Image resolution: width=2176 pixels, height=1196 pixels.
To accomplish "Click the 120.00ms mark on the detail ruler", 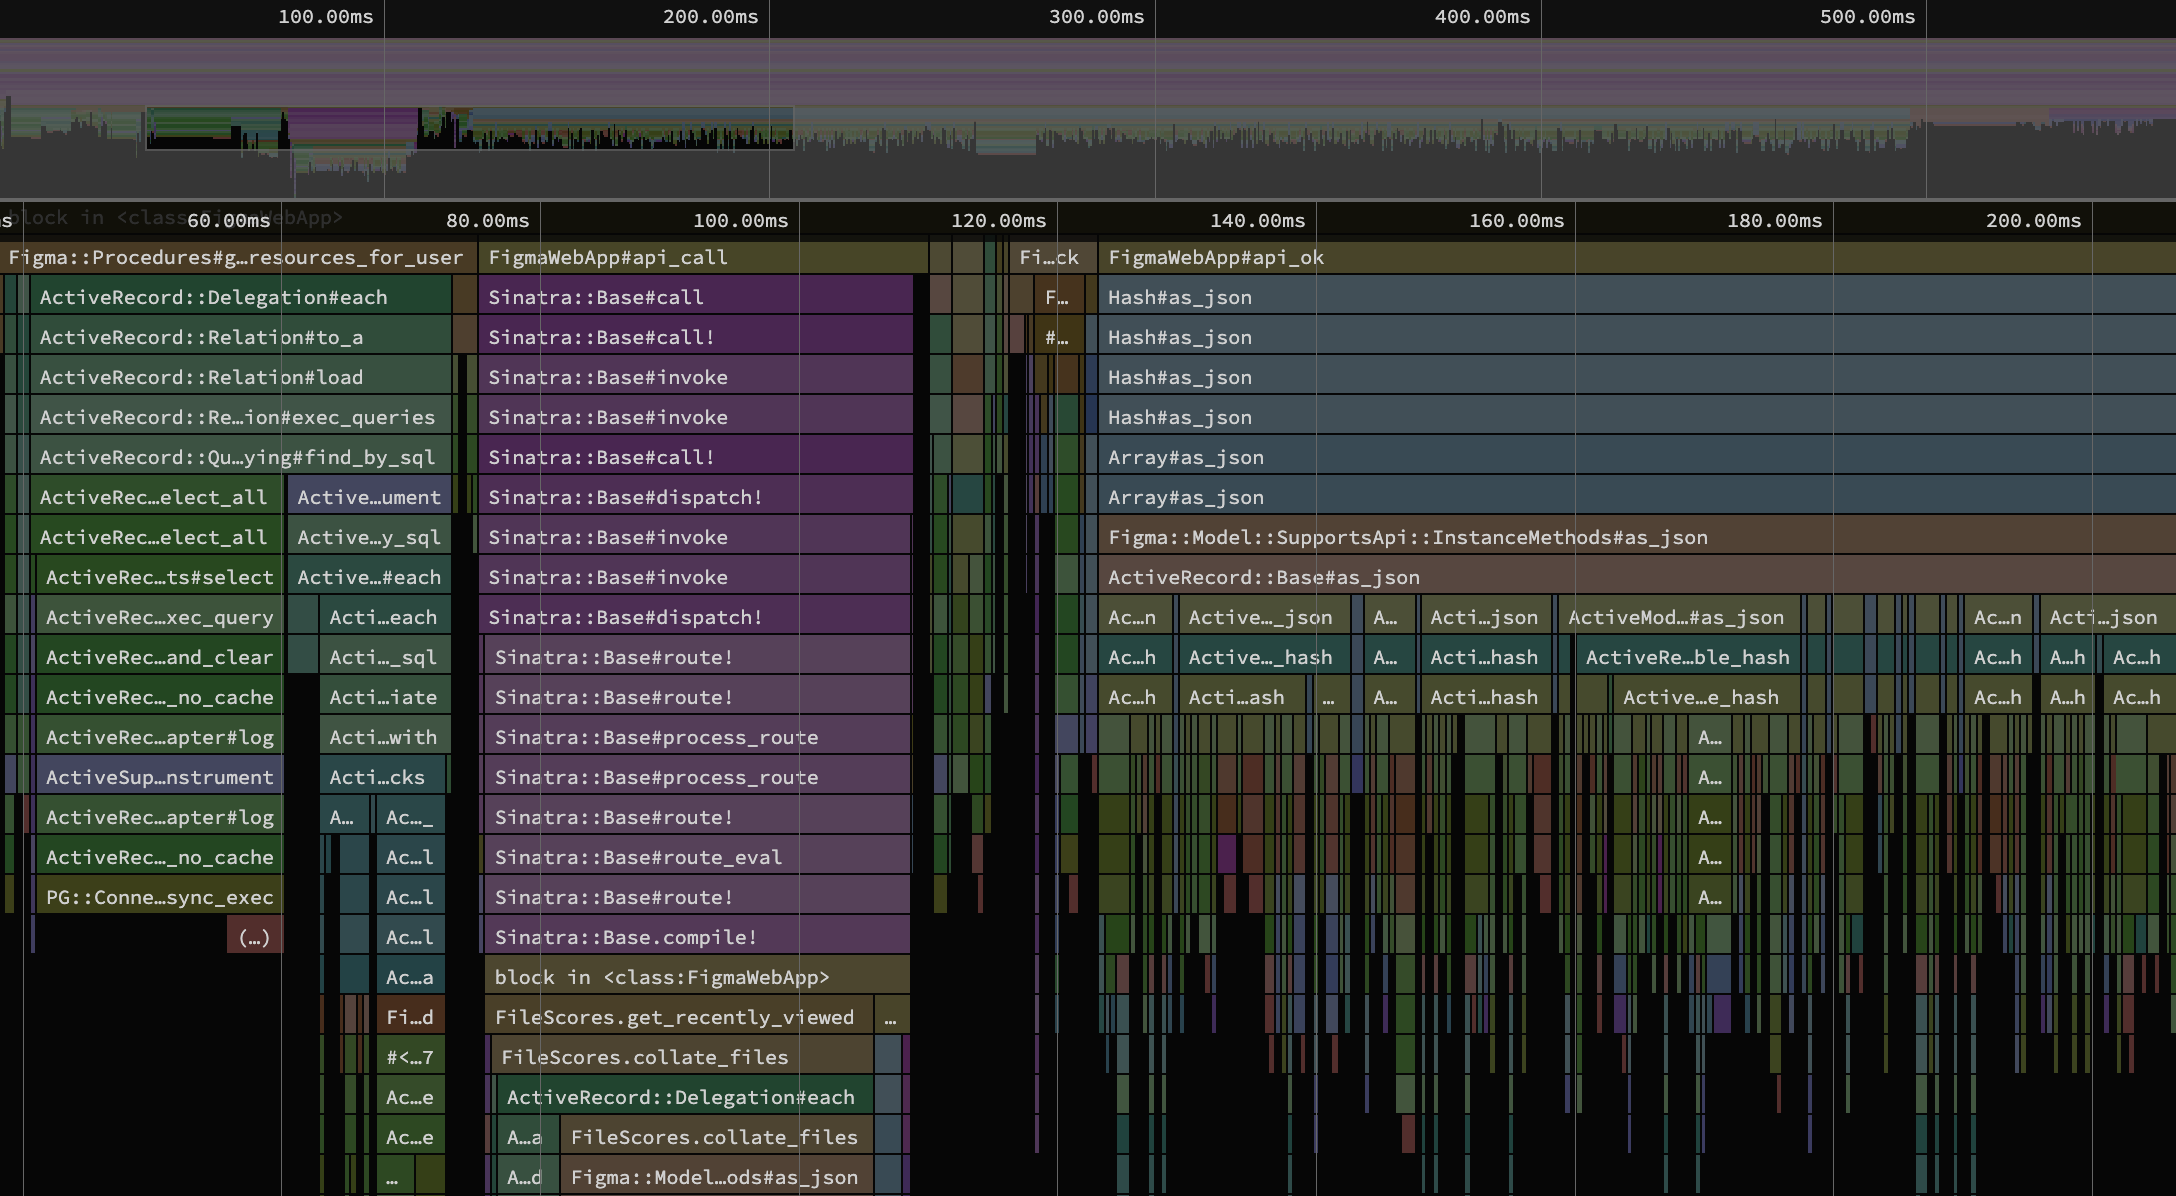I will (x=999, y=220).
